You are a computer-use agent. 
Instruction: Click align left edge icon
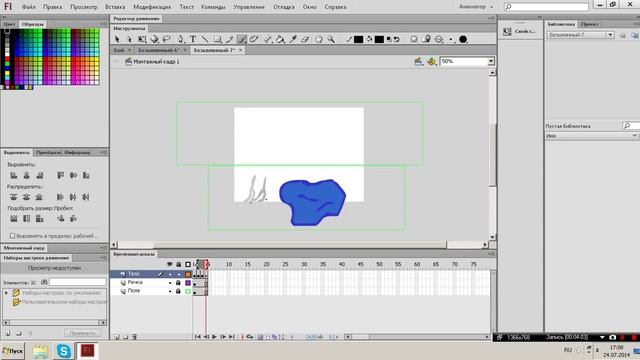[13, 175]
